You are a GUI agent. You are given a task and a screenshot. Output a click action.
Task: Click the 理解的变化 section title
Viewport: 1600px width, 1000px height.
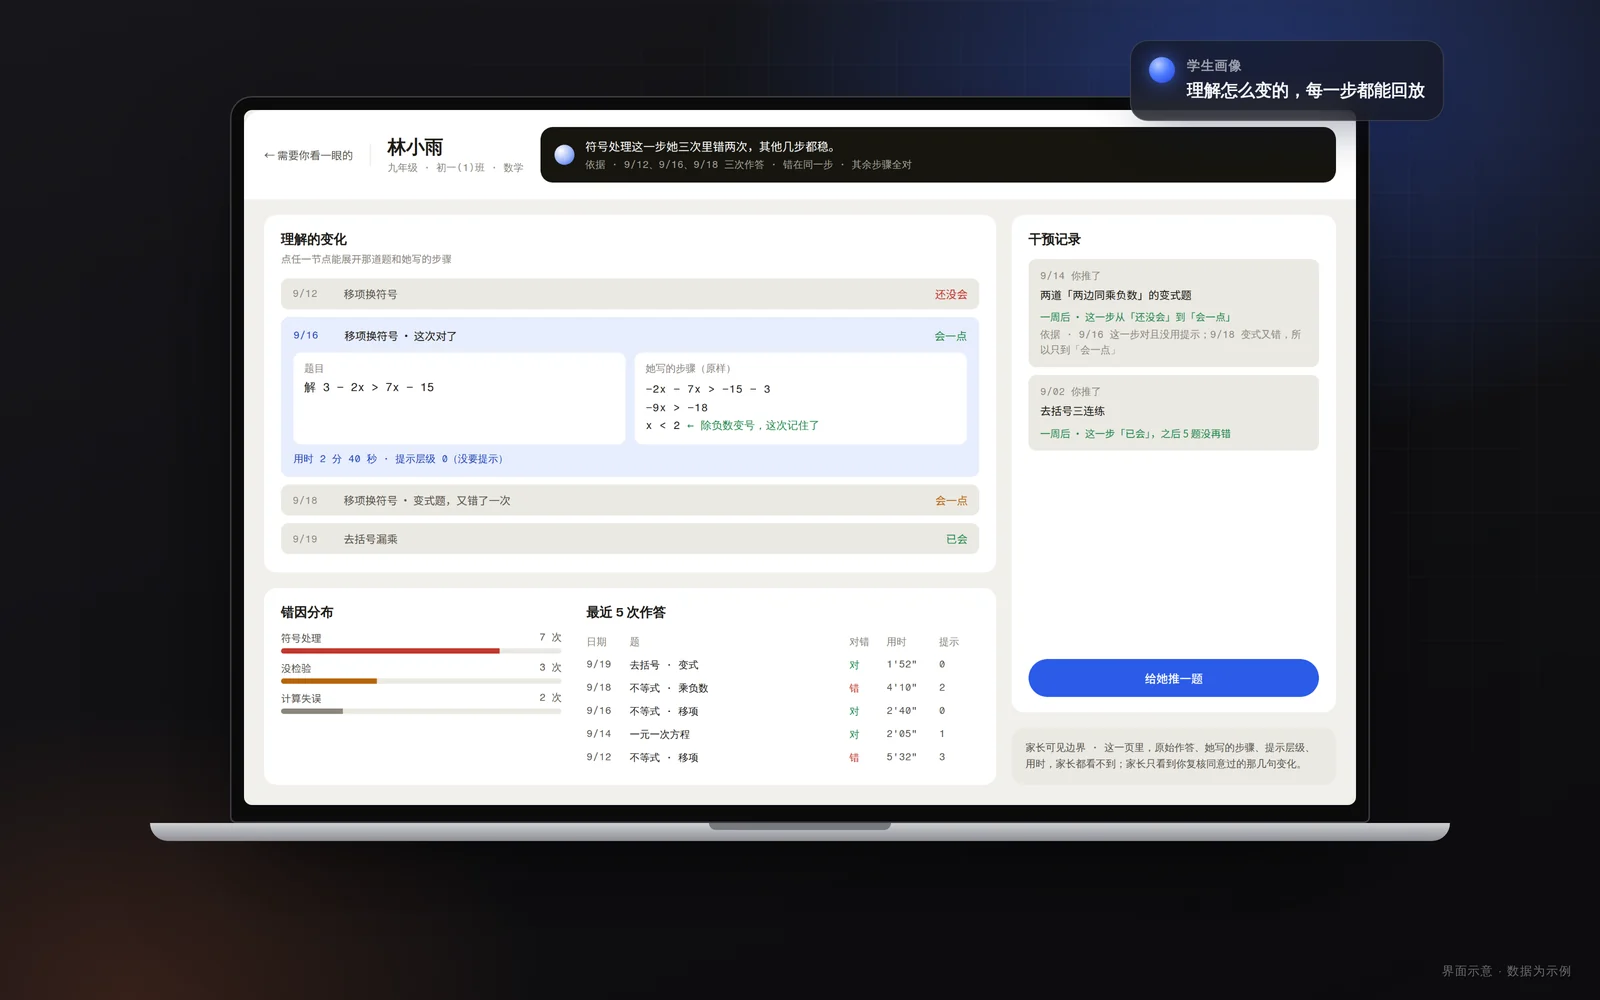(x=314, y=239)
